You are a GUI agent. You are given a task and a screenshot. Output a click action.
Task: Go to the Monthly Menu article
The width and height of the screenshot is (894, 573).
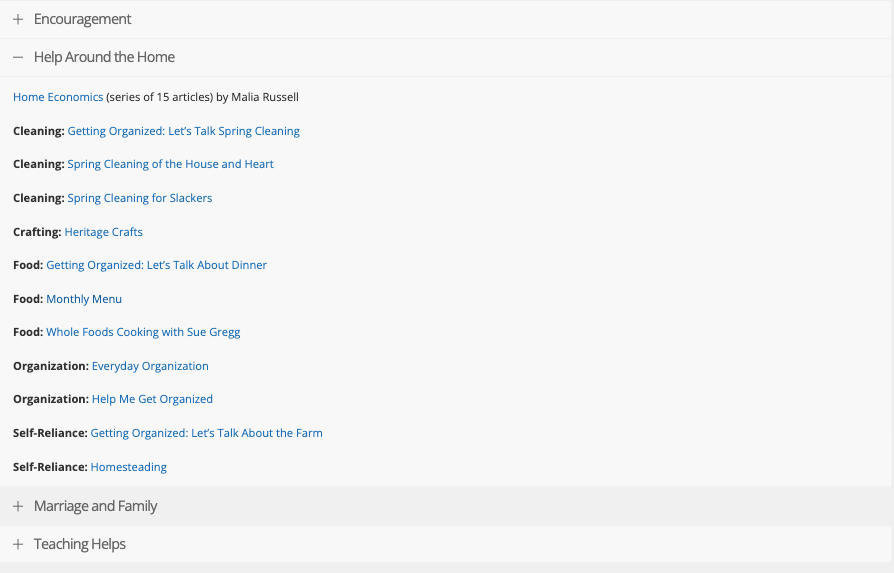tap(84, 299)
